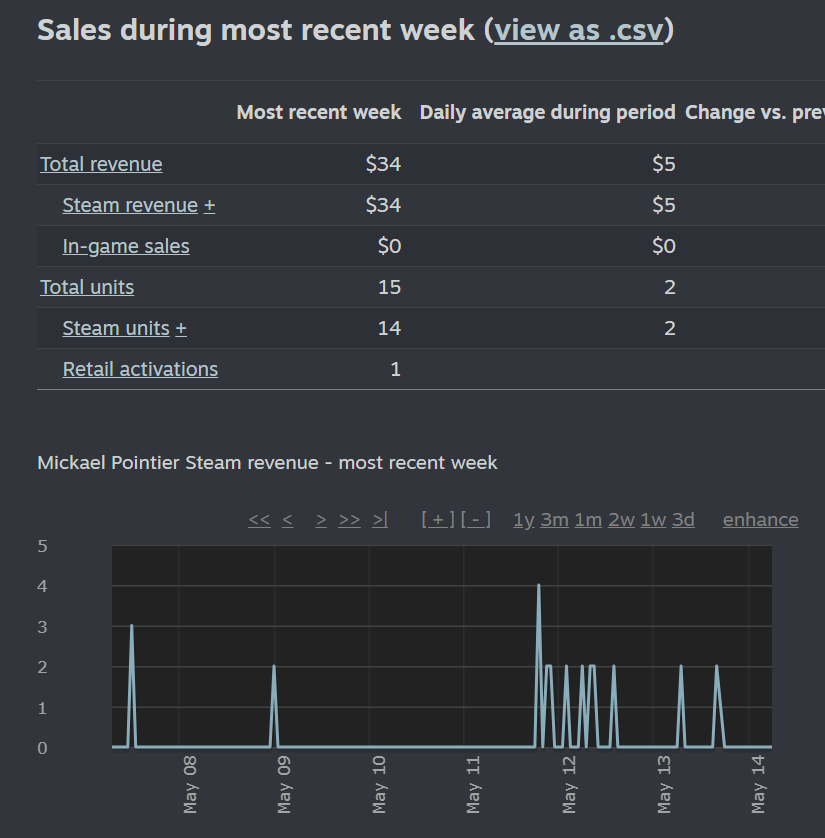
Task: Click the Total units daily average 2
Action: point(670,288)
